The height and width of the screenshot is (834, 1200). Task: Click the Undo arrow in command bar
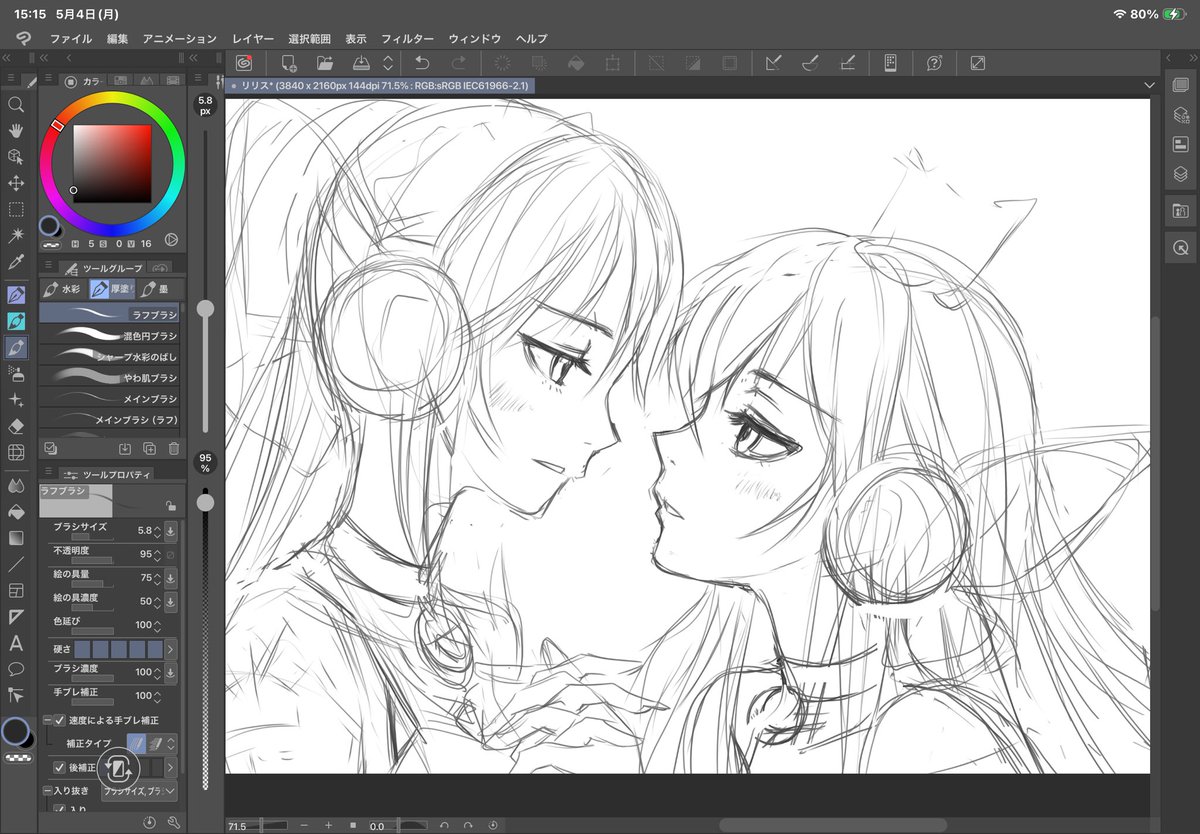click(x=422, y=63)
